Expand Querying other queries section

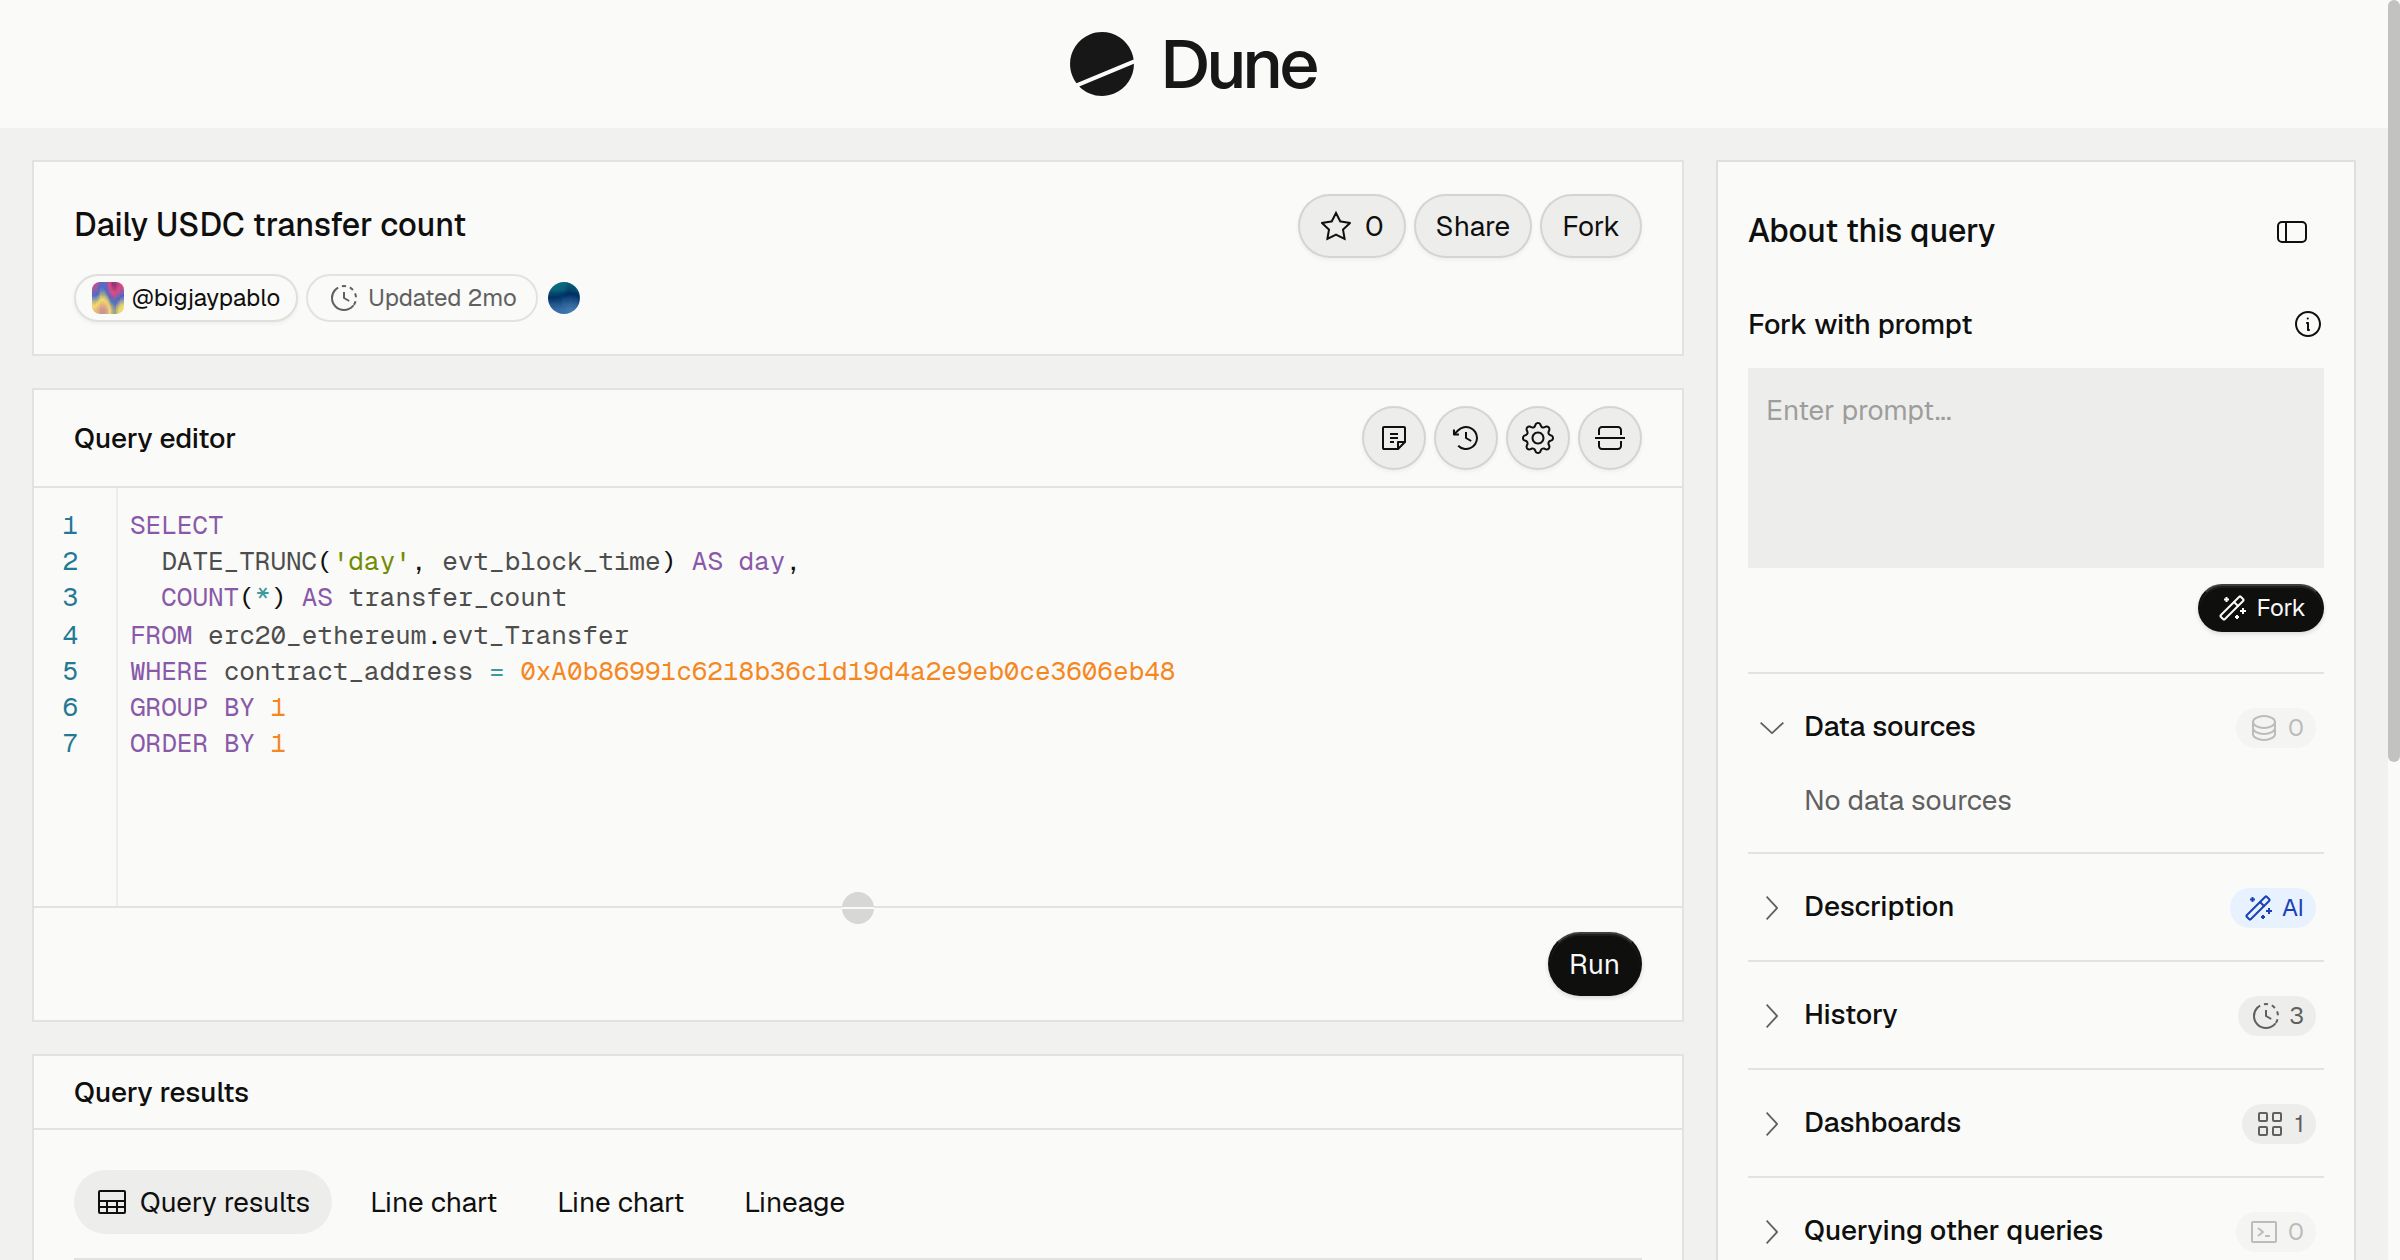pyautogui.click(x=1771, y=1231)
